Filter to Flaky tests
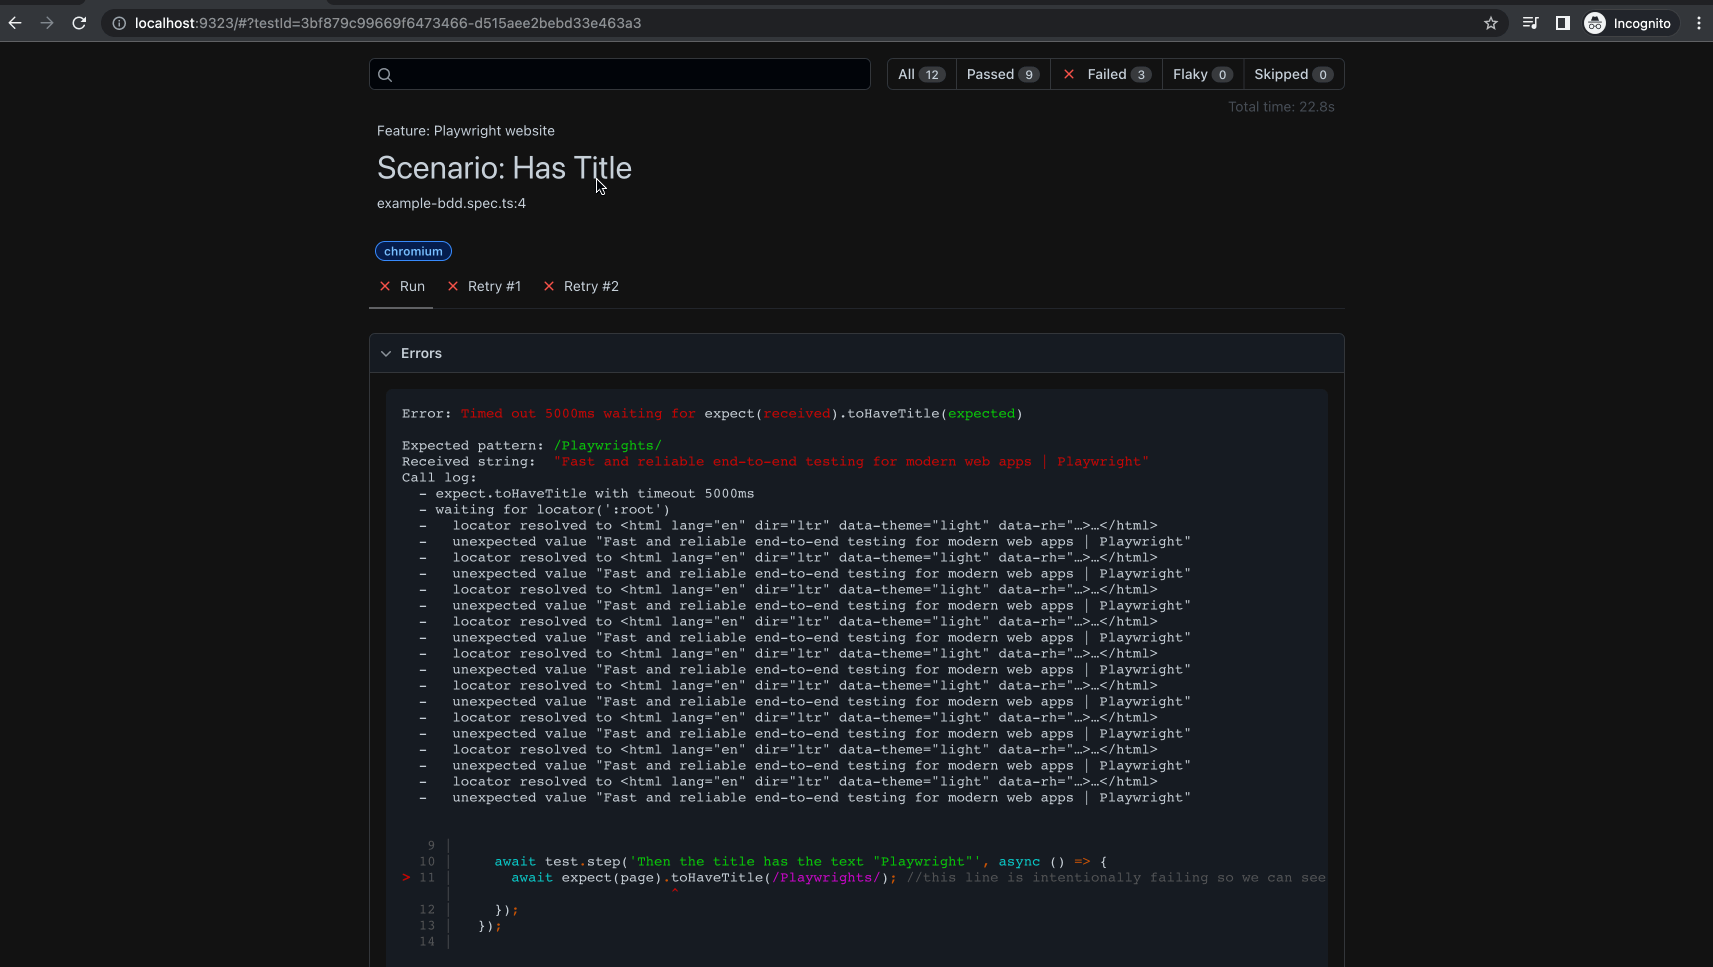The width and height of the screenshot is (1713, 967). (x=1201, y=74)
